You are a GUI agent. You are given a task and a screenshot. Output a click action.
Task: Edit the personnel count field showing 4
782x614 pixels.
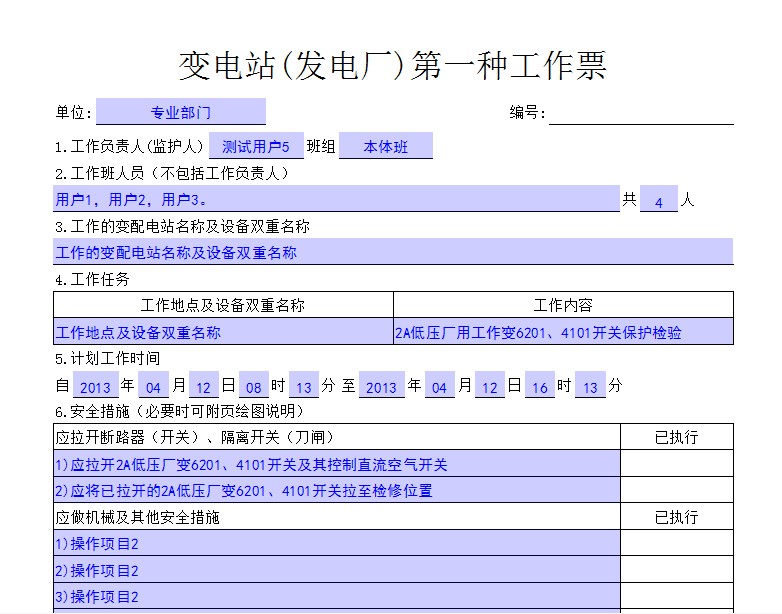point(659,200)
